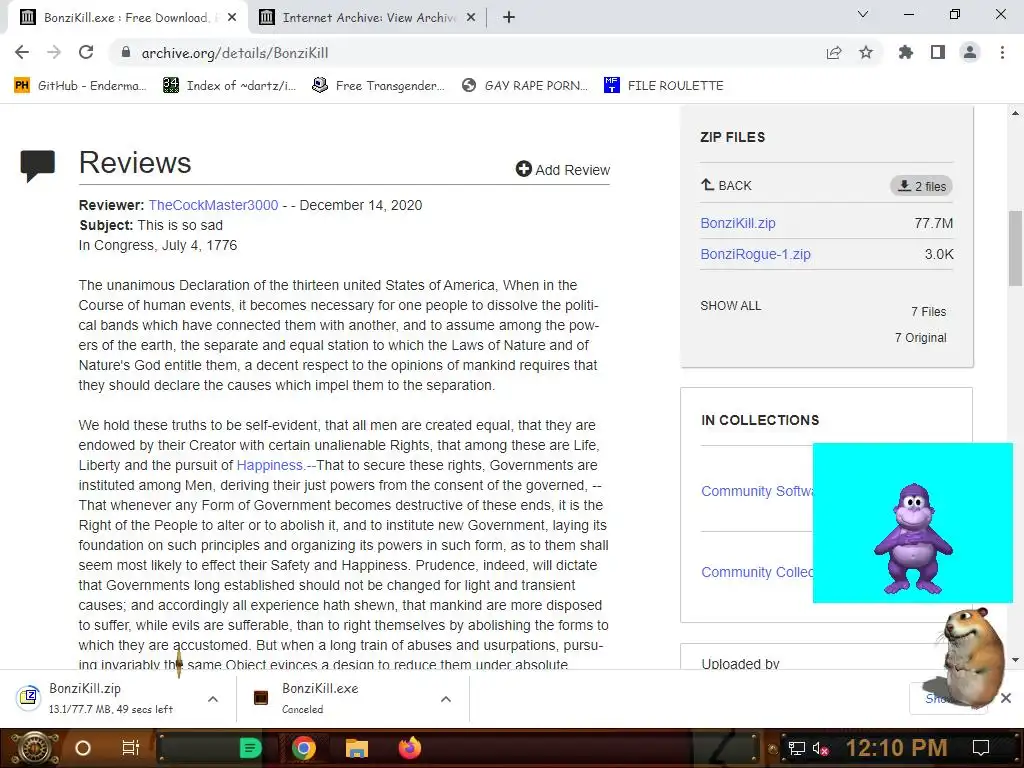Open the GitHub Enderman bookmark
This screenshot has height=768, width=1024.
pos(80,86)
